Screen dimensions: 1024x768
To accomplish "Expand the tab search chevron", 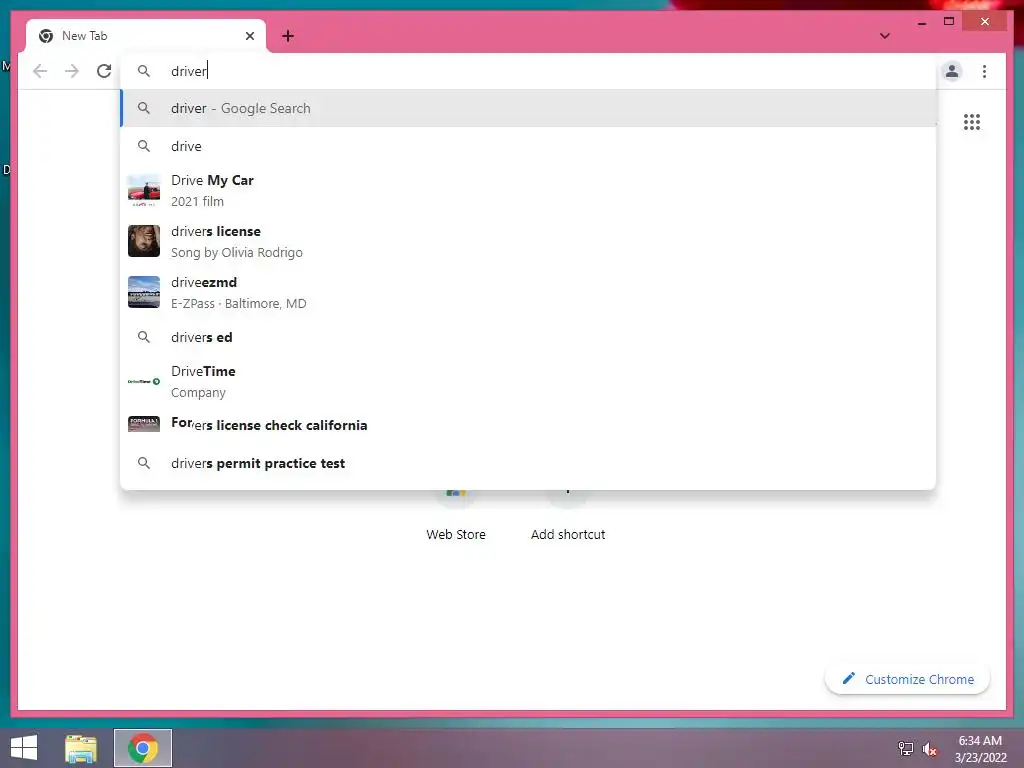I will [884, 36].
